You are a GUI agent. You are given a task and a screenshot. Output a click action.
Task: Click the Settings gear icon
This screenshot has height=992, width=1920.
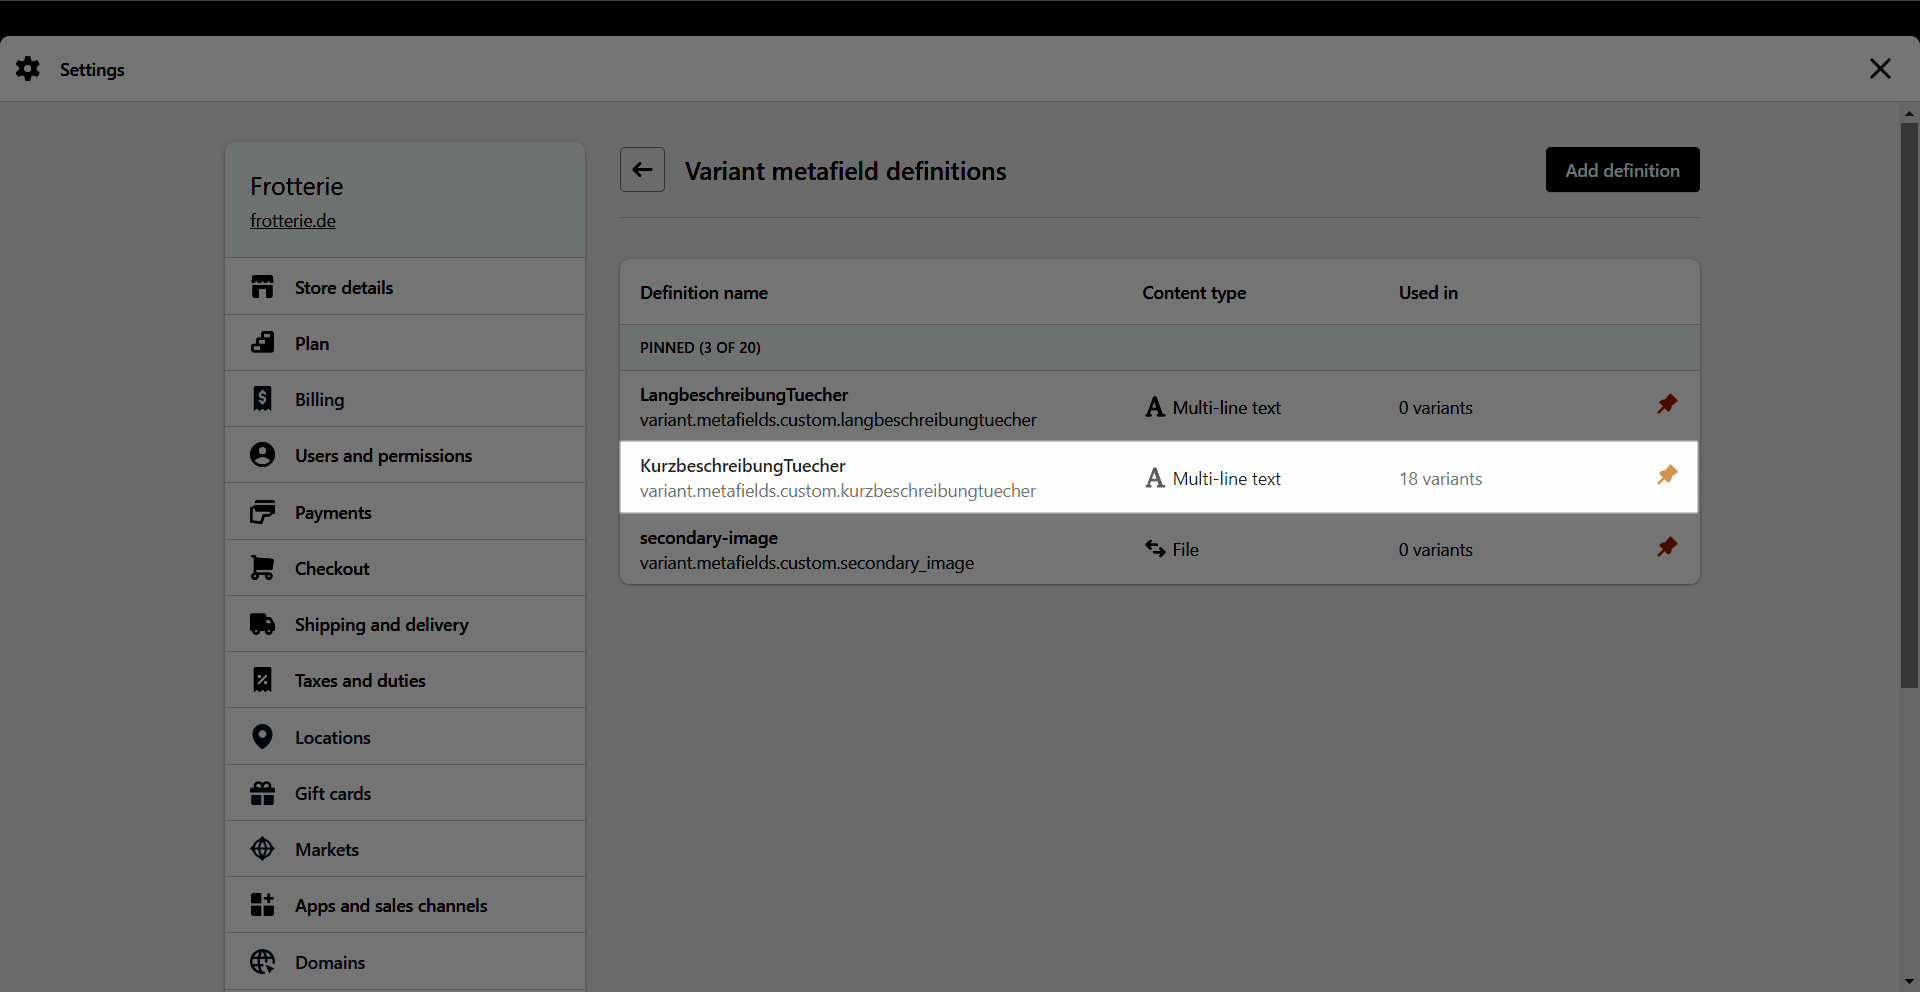[x=27, y=68]
